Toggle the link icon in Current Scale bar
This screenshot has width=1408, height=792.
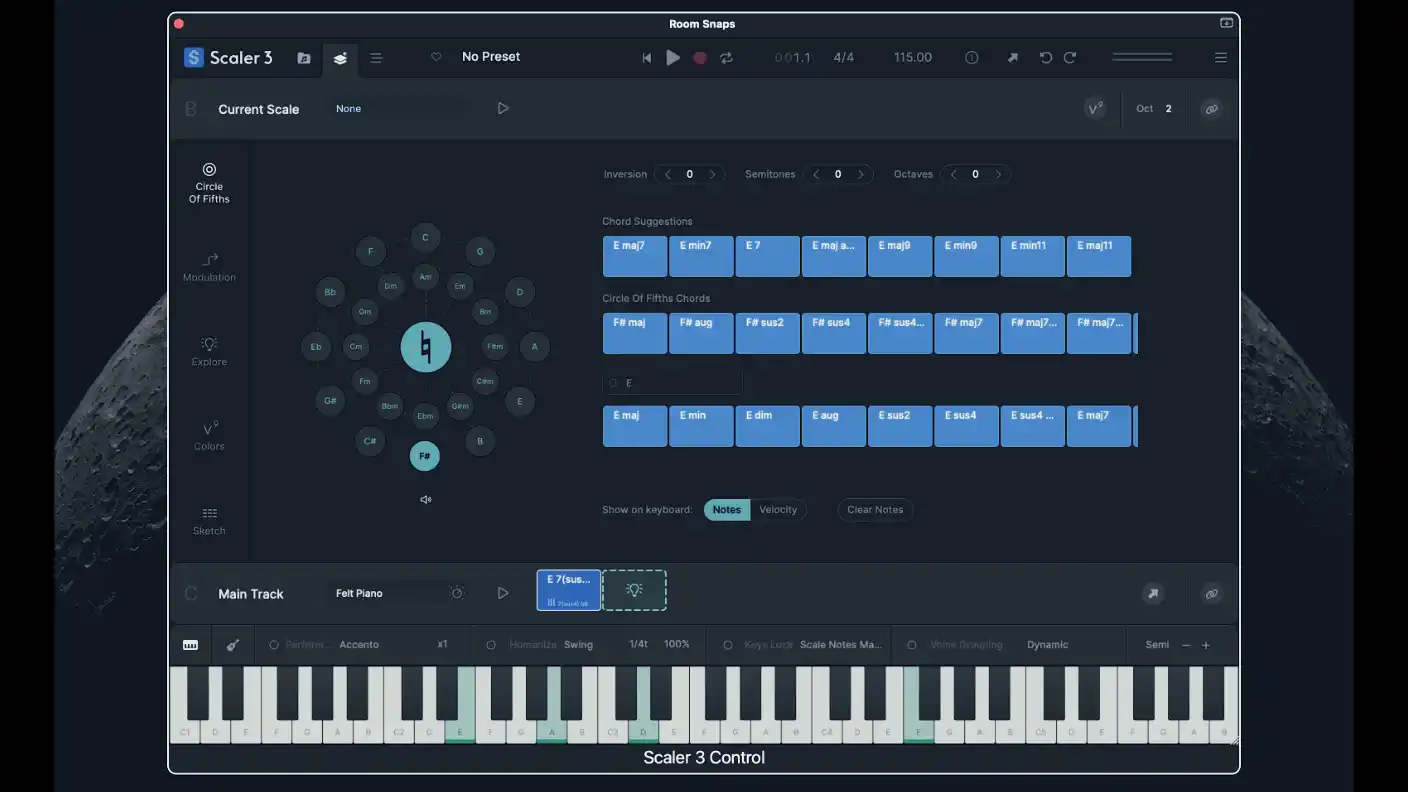[1212, 108]
